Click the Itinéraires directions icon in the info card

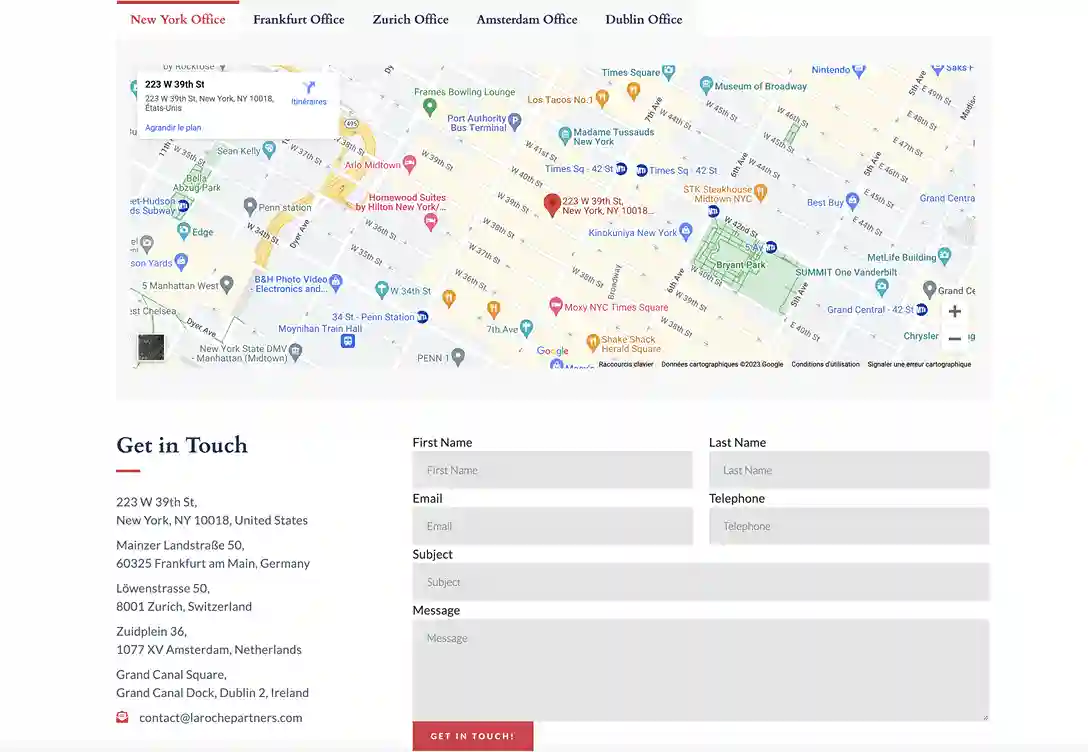309,90
